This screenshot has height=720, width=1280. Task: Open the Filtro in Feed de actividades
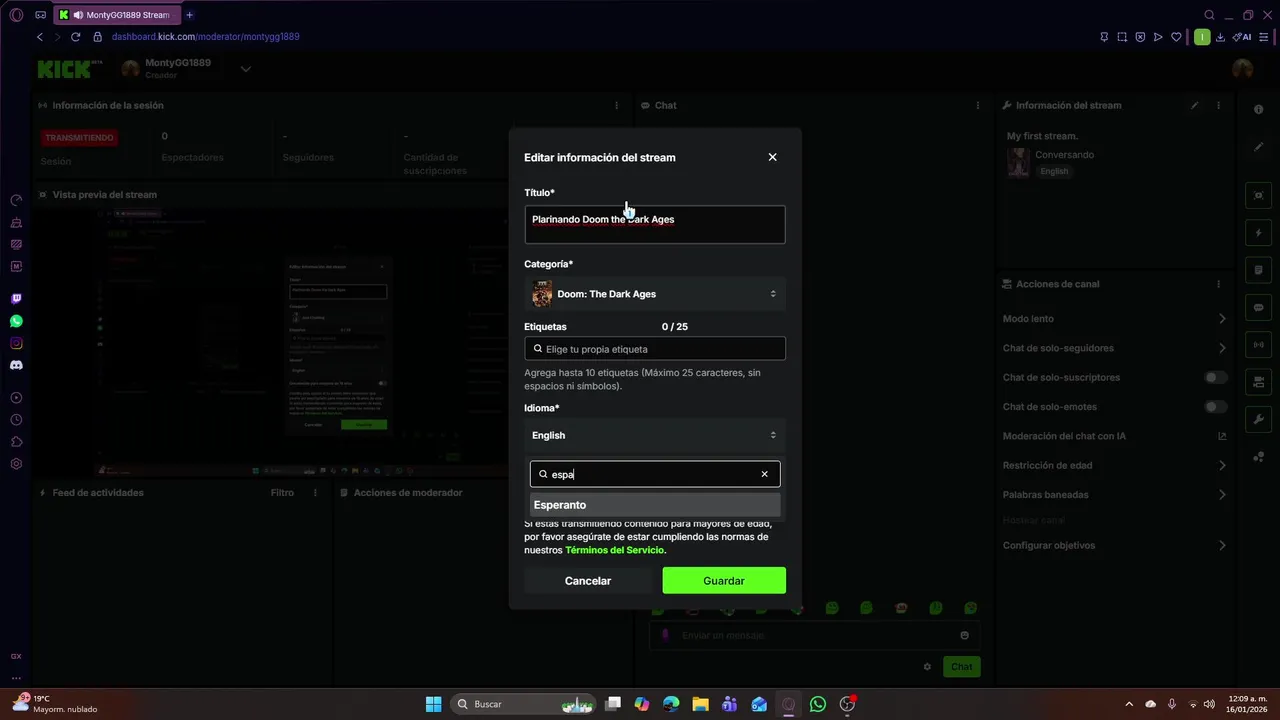282,493
